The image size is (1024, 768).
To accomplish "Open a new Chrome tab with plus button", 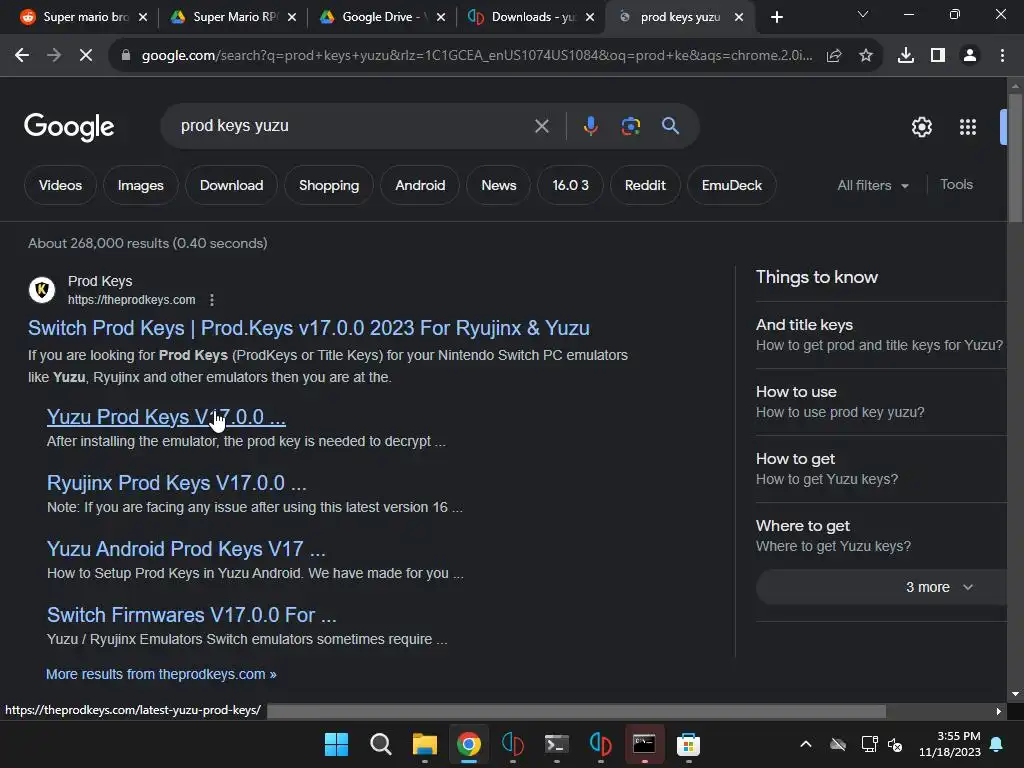I will click(x=776, y=17).
